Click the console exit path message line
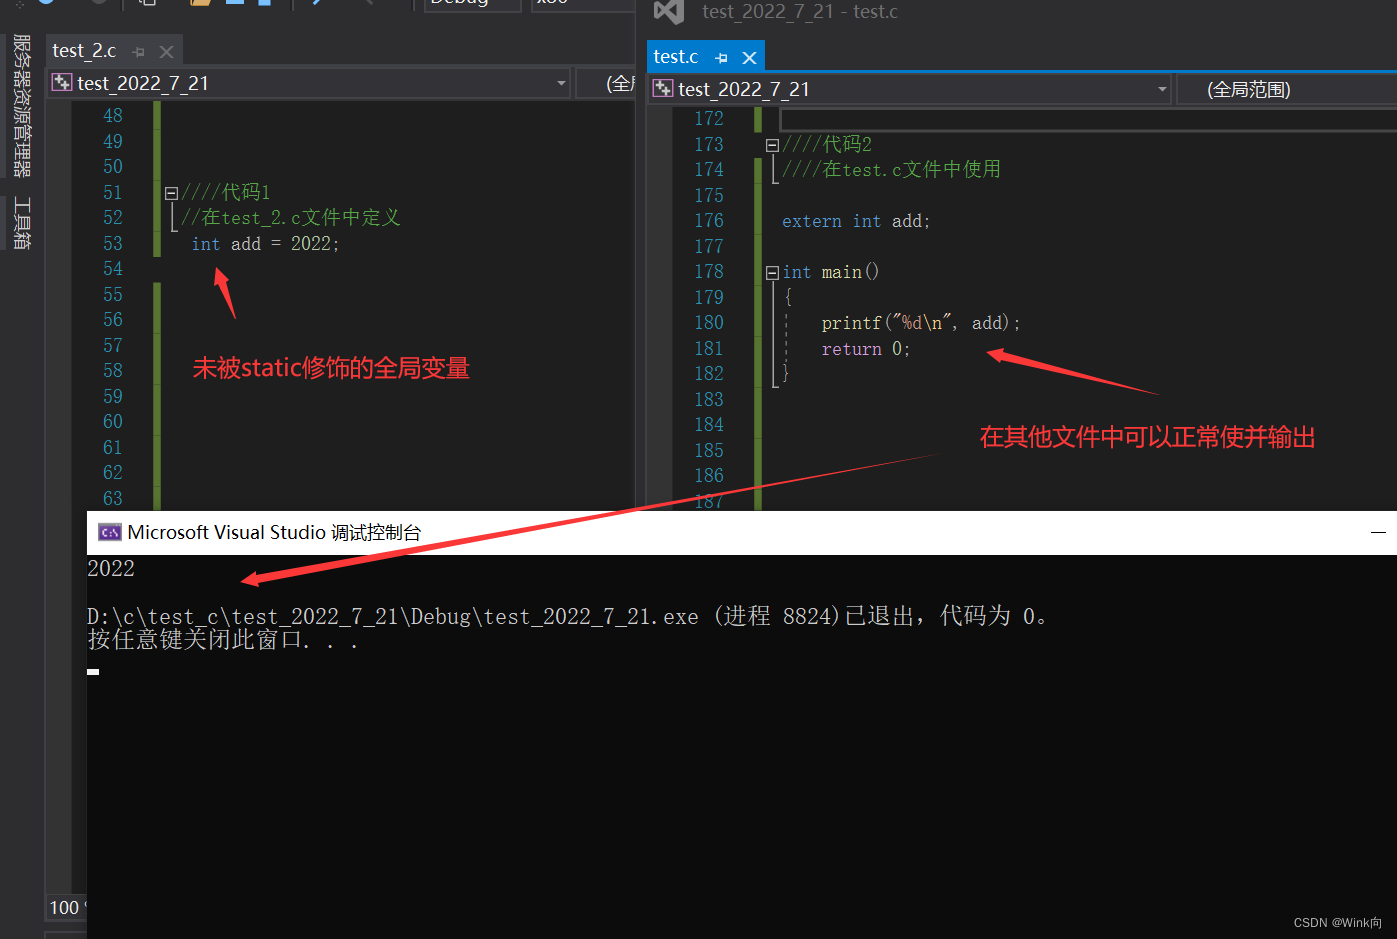This screenshot has height=939, width=1397. pyautogui.click(x=568, y=616)
